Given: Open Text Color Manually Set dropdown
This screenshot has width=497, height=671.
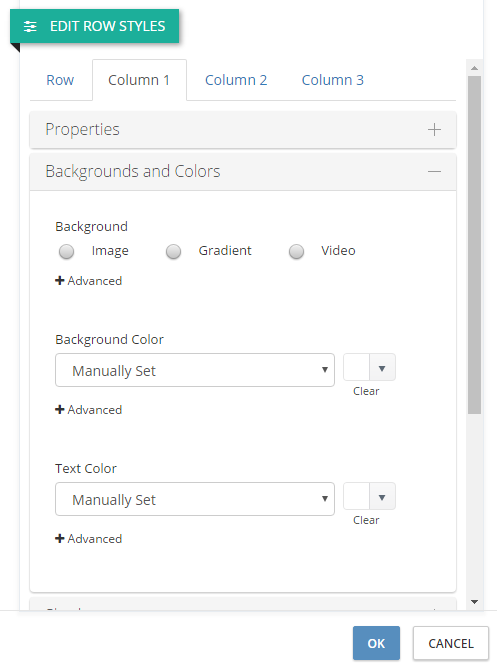Looking at the screenshot, I should pos(195,499).
